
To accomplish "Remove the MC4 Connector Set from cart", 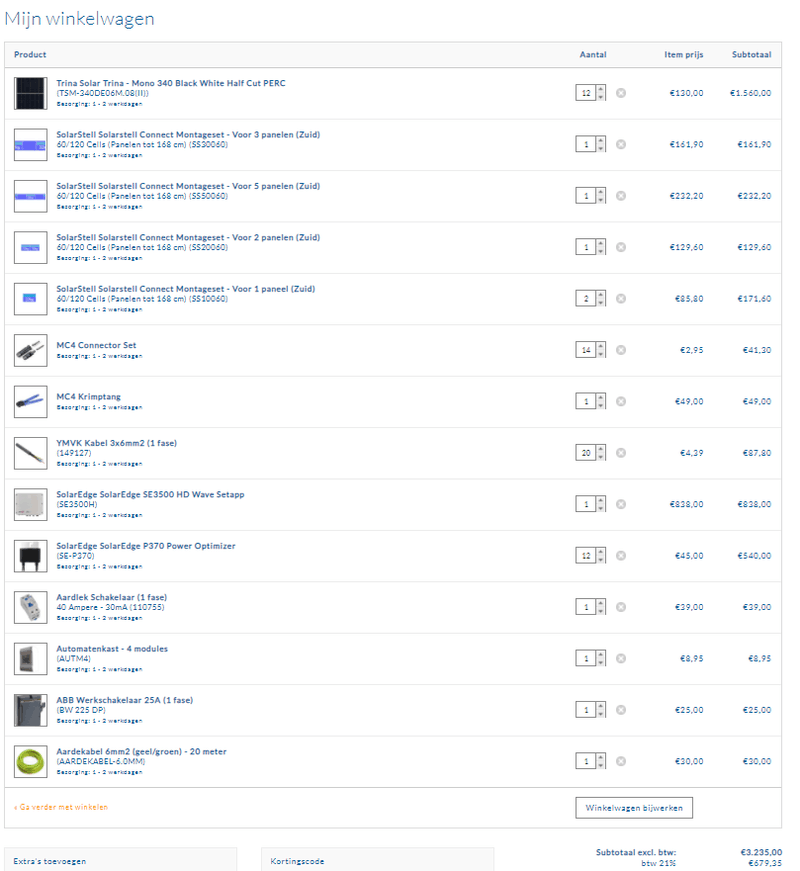I will [621, 349].
